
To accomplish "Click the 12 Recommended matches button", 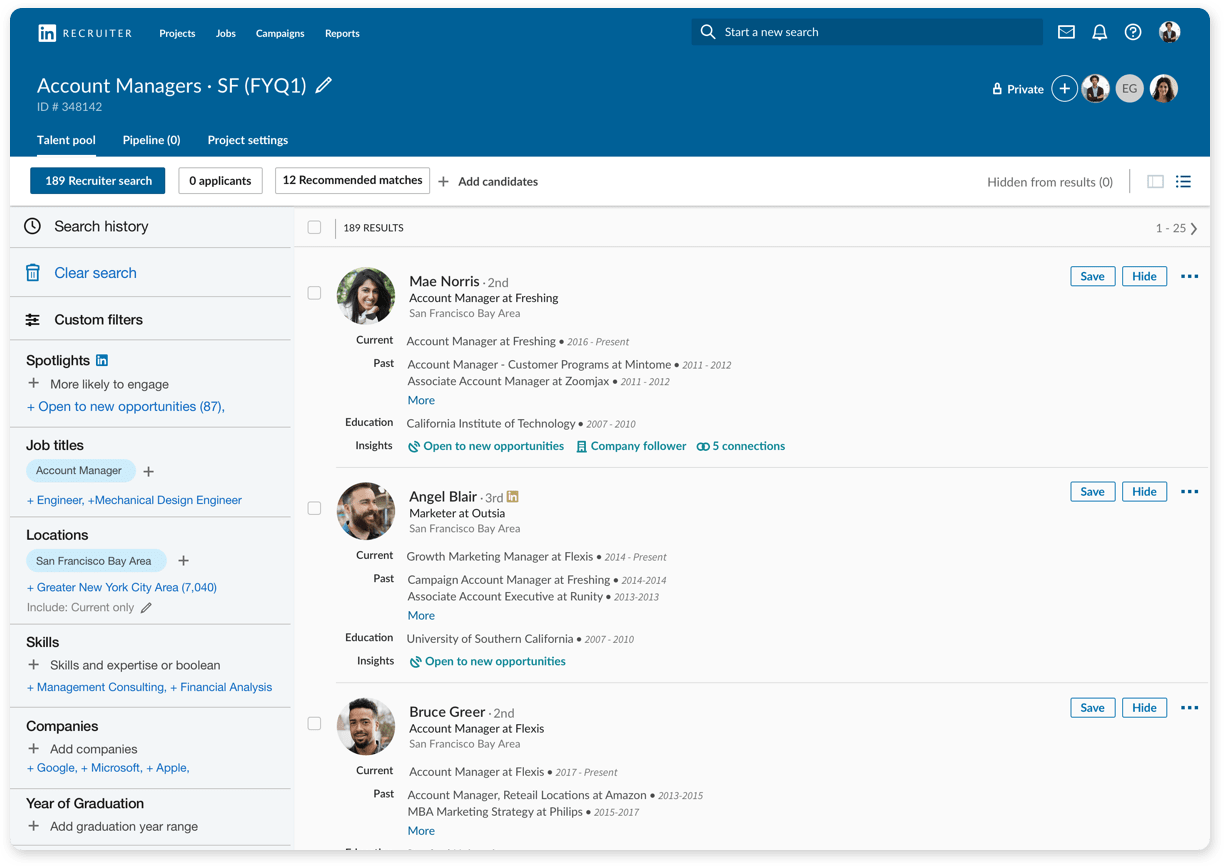I will click(352, 180).
